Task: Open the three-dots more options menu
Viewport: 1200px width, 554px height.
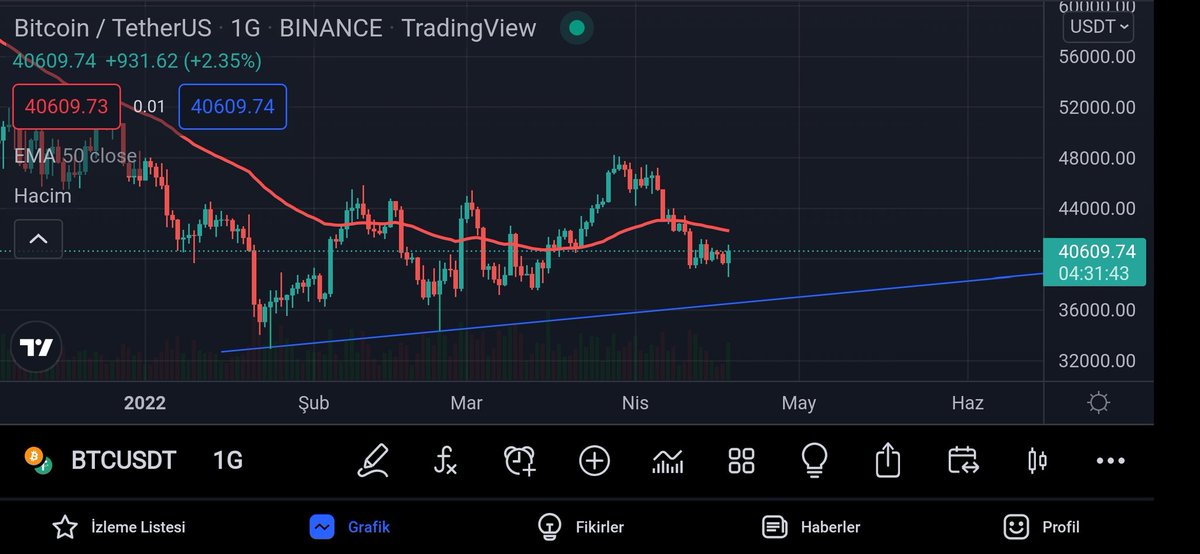Action: click(1110, 461)
